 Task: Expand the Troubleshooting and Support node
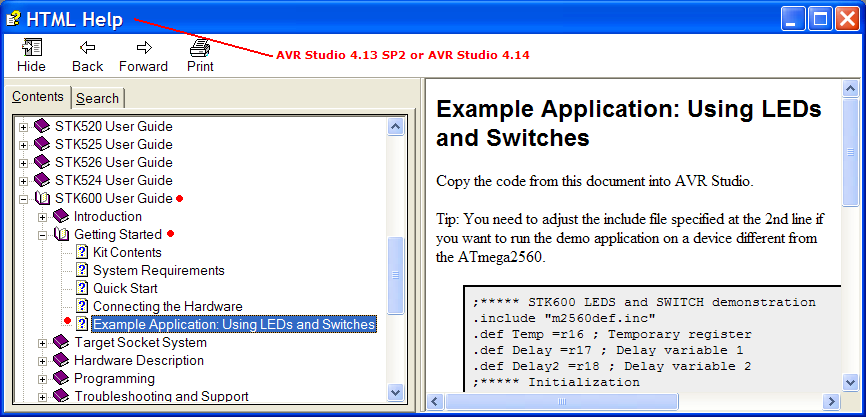(x=43, y=397)
